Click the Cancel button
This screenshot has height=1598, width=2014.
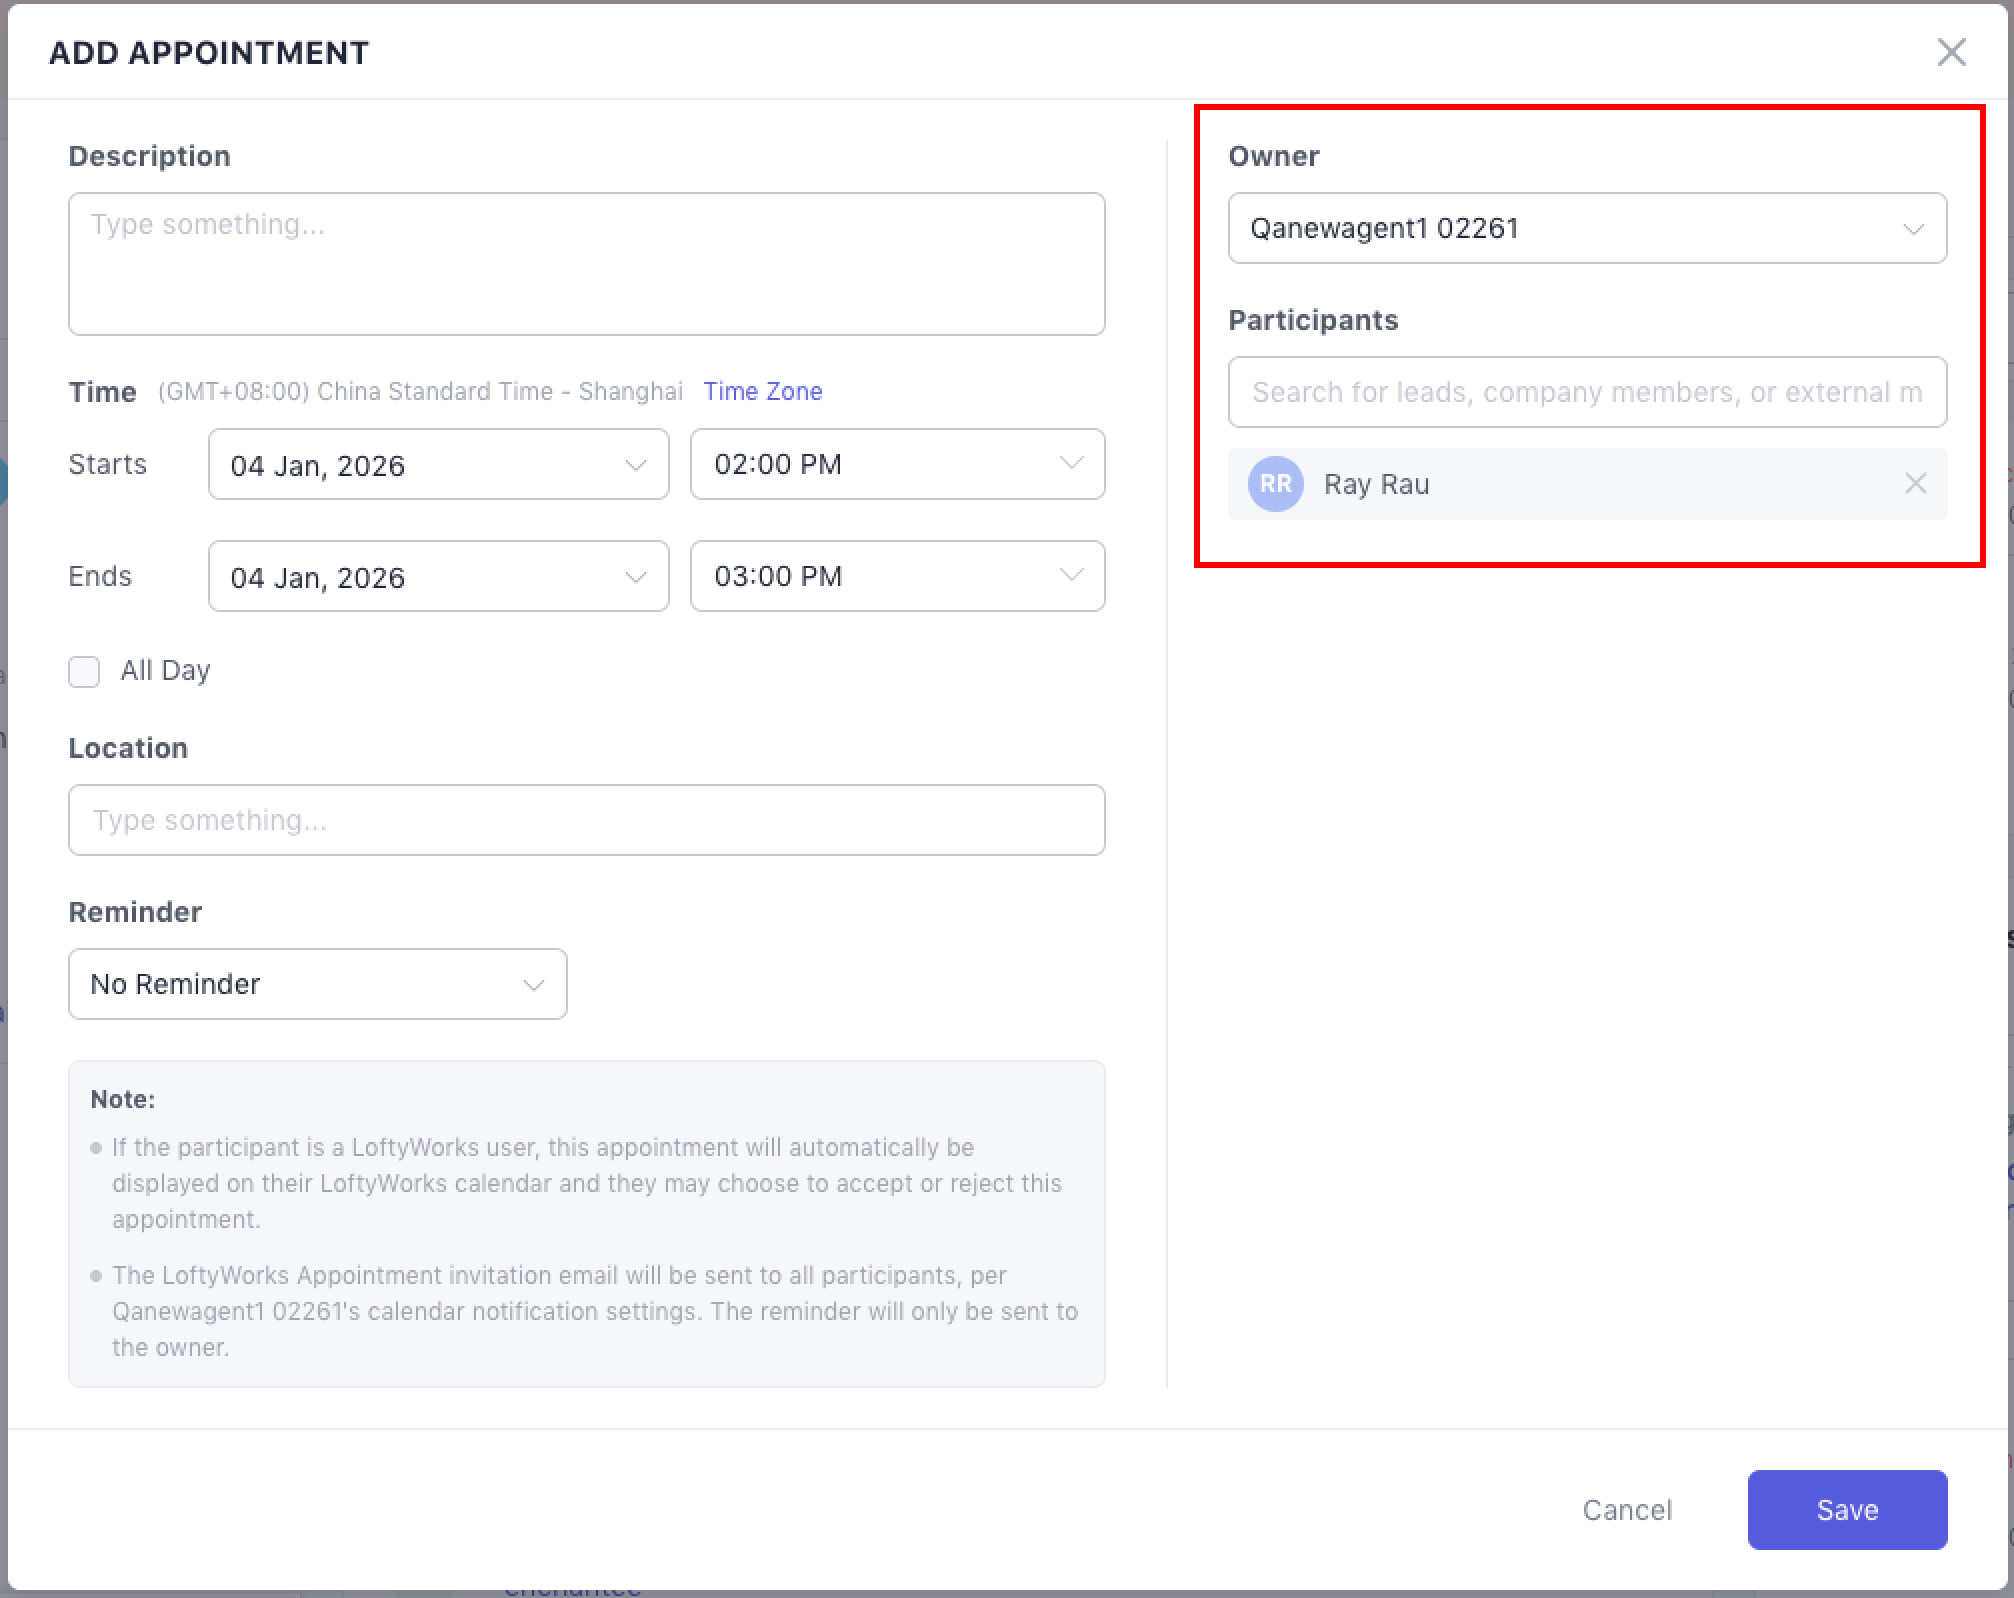pos(1626,1510)
